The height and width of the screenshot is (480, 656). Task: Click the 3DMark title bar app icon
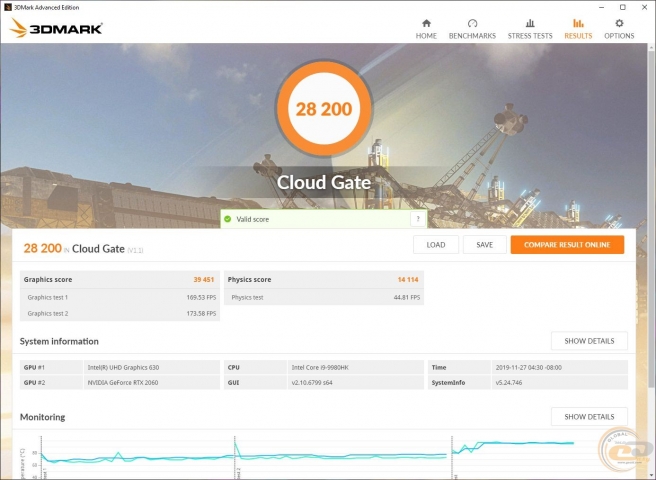coord(7,7)
